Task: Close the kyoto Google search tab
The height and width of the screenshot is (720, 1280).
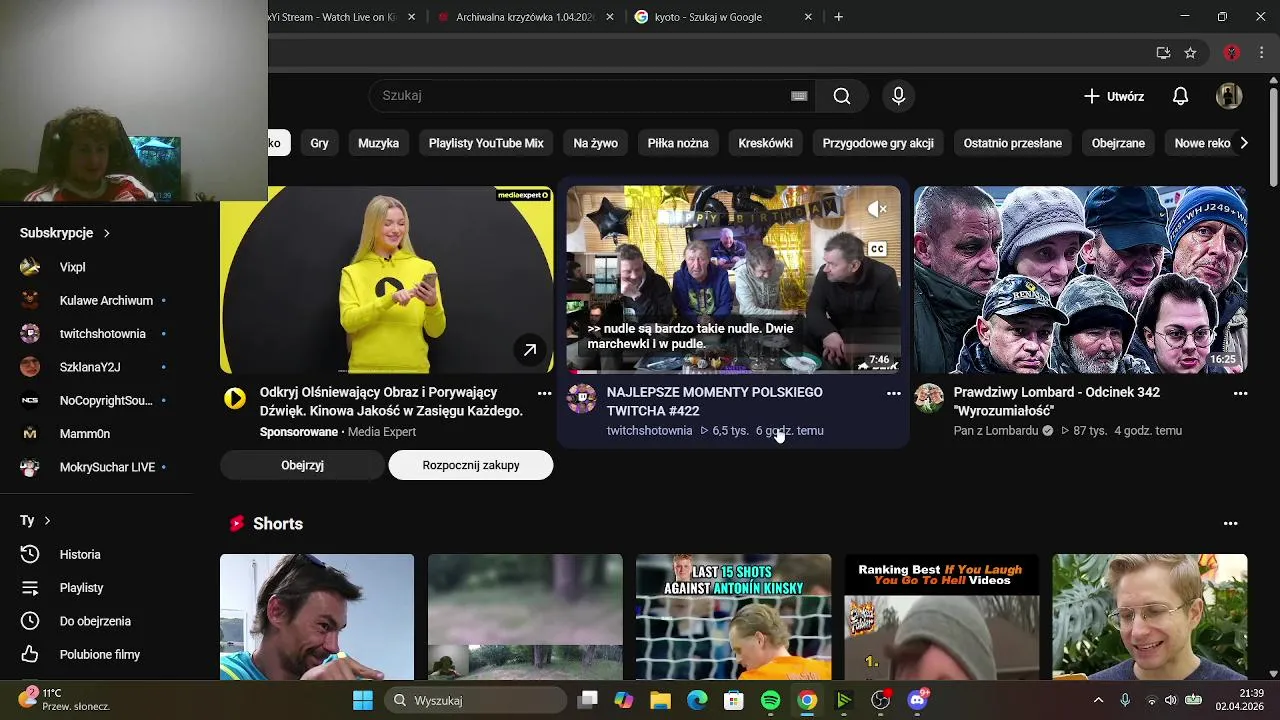Action: (x=808, y=17)
